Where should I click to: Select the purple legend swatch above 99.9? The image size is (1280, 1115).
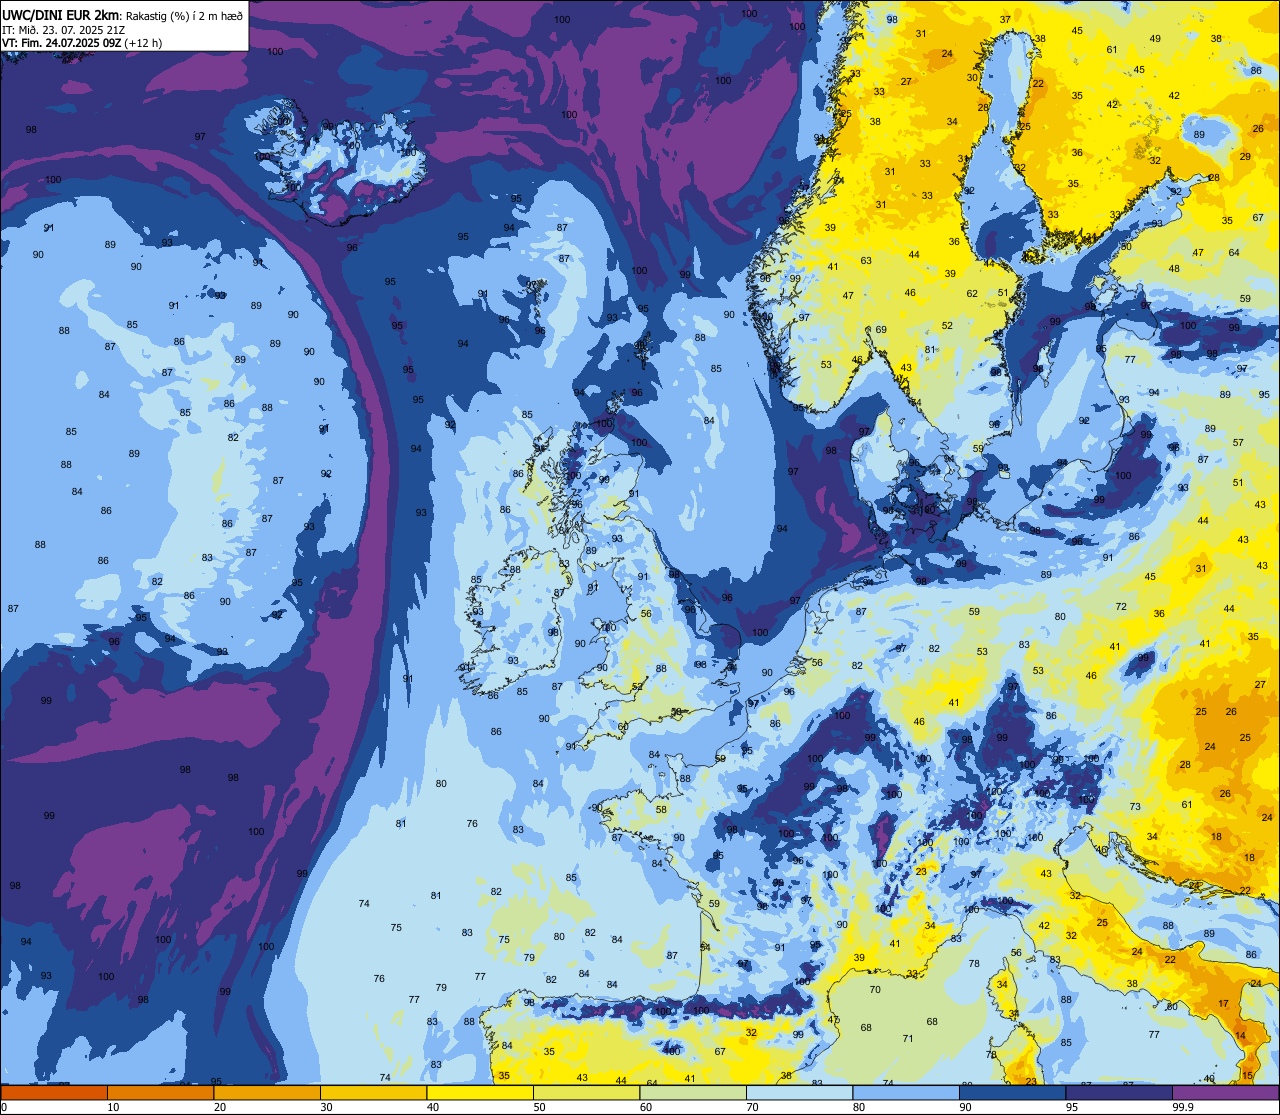point(1225,1092)
